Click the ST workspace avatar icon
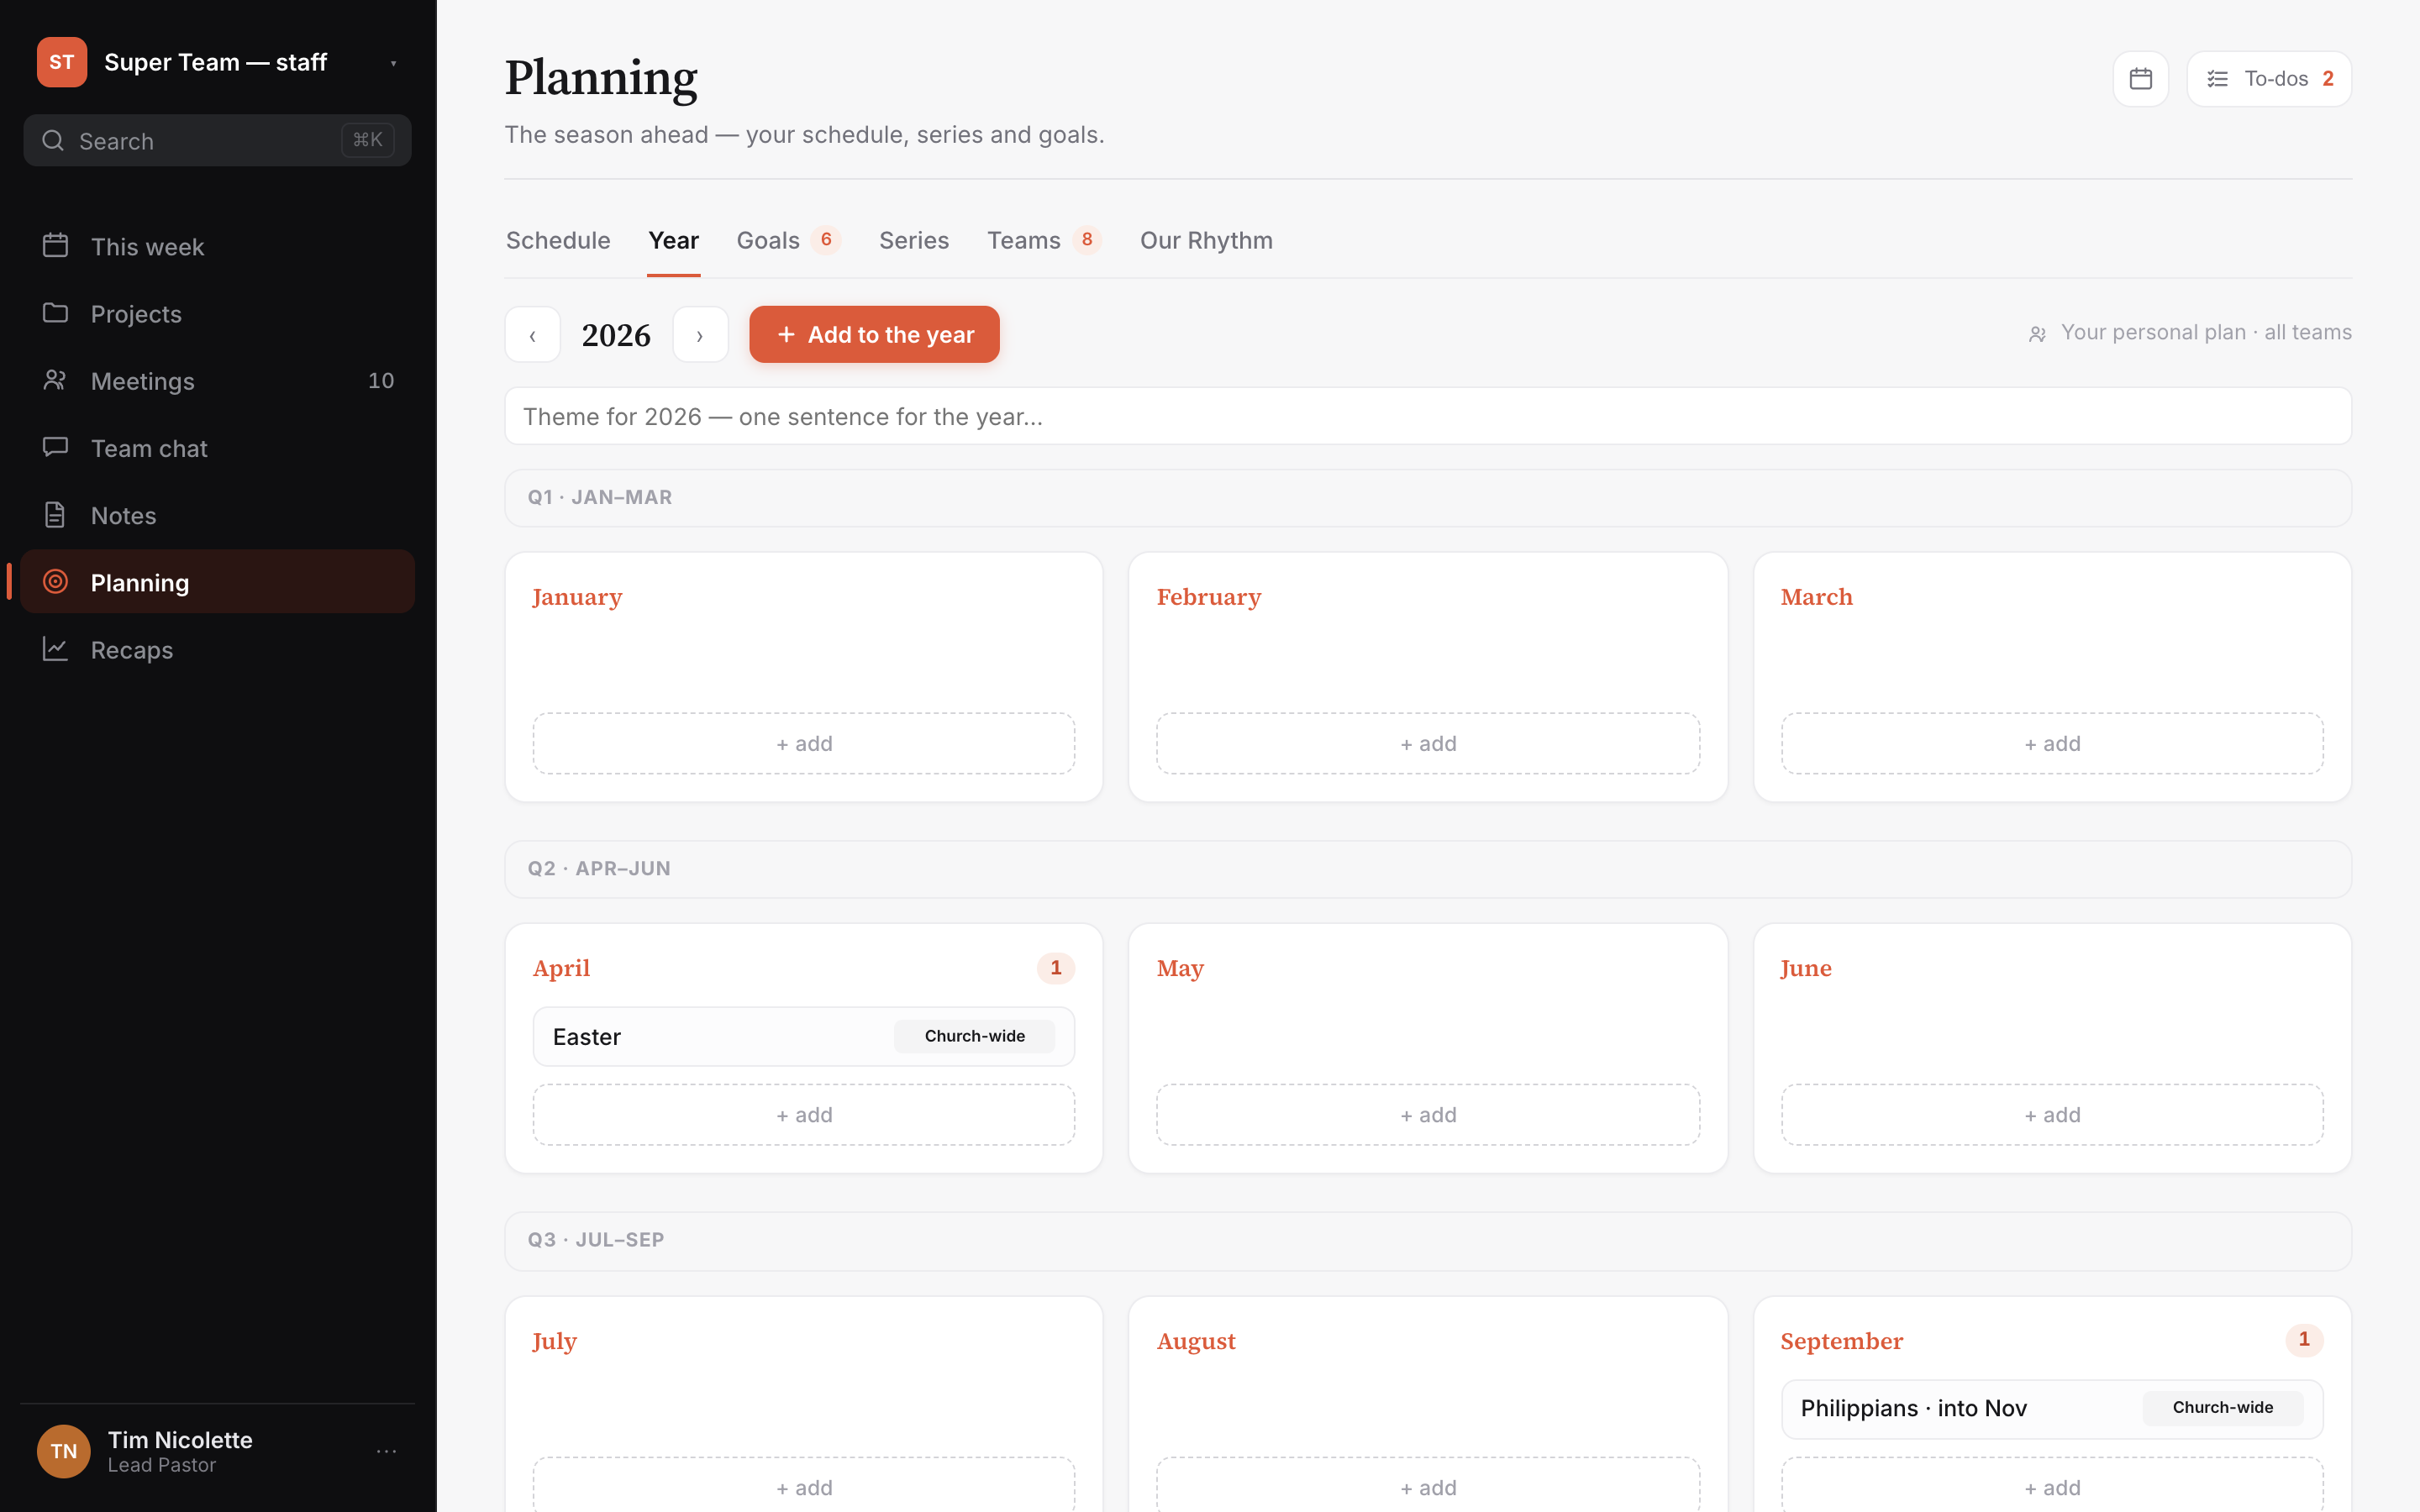Image resolution: width=2420 pixels, height=1512 pixels. pos(62,62)
